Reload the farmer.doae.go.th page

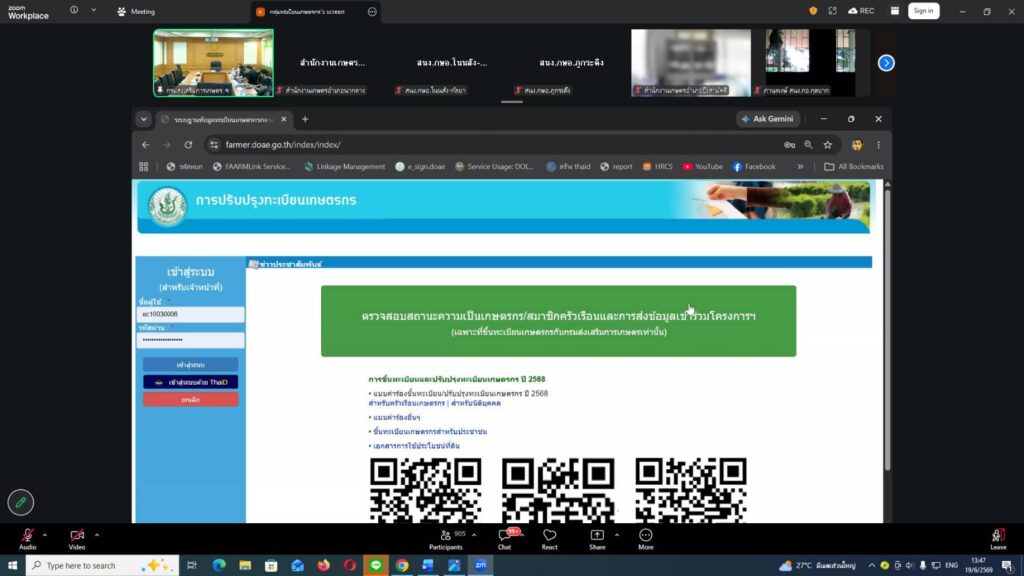188,145
